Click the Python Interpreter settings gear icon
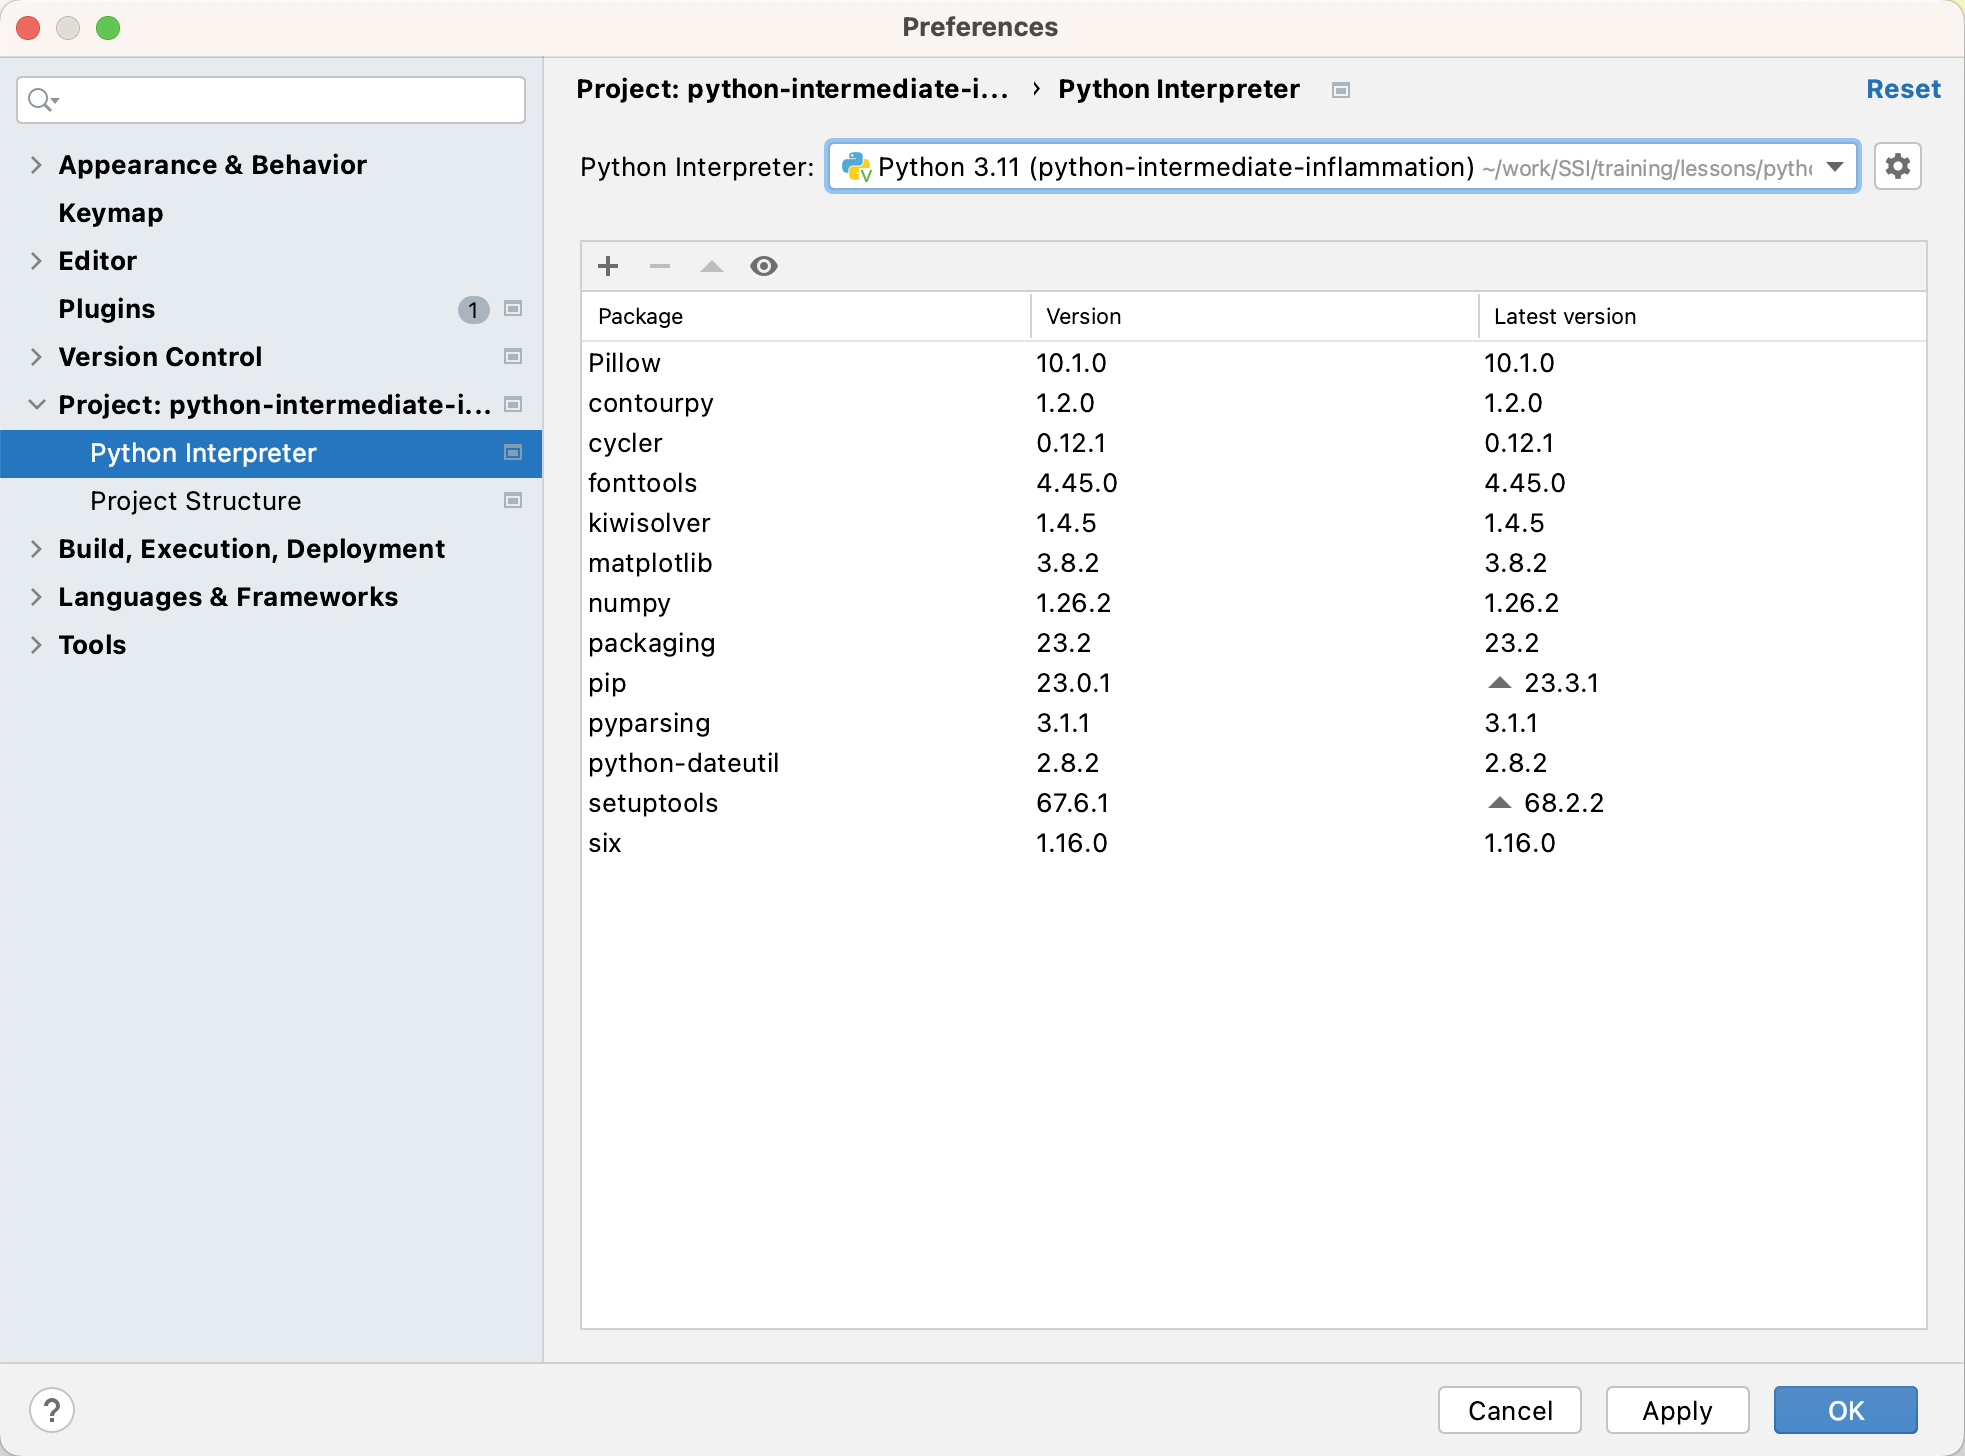The image size is (1965, 1456). (1896, 167)
